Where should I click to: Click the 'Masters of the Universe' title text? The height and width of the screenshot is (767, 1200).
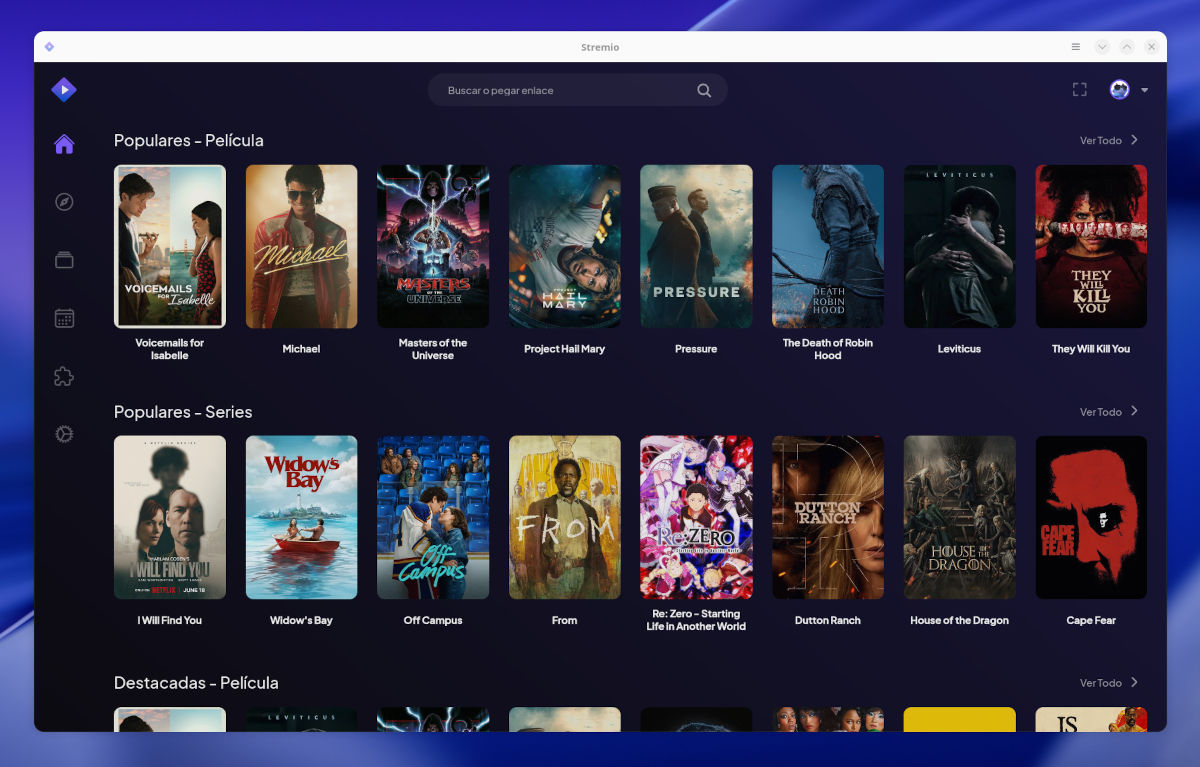(x=433, y=349)
